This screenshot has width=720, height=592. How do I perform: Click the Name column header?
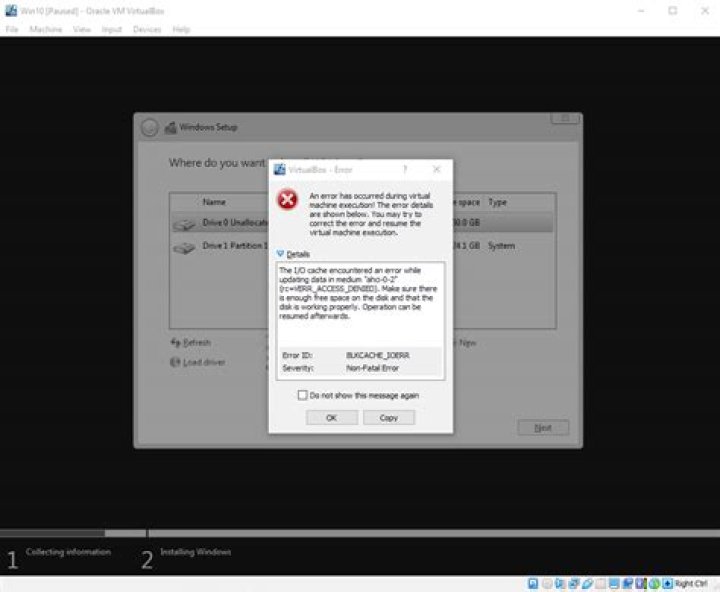coord(214,202)
